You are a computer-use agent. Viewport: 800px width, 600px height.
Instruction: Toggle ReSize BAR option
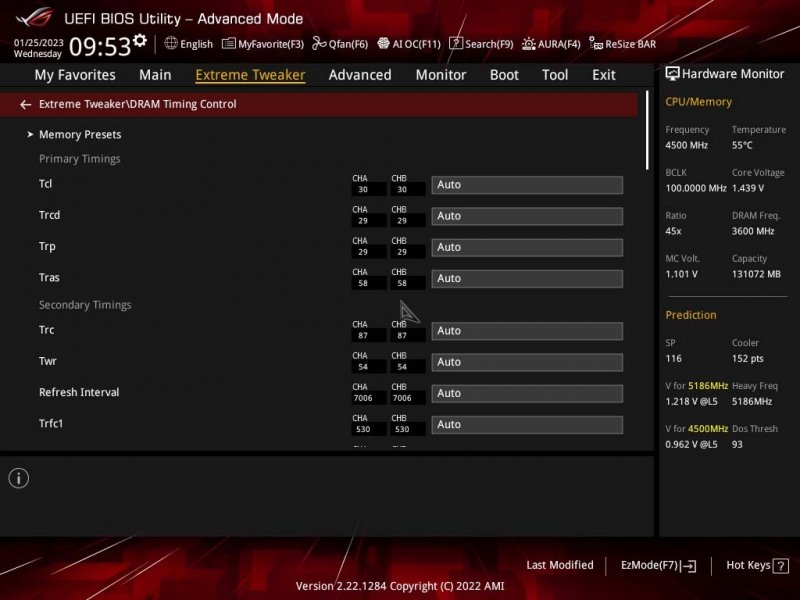pos(622,44)
